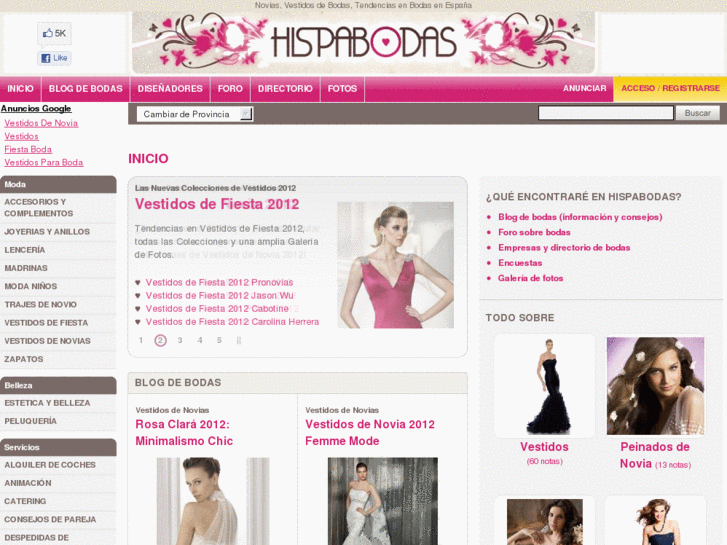Open Consejos de Pareja category

58,519
